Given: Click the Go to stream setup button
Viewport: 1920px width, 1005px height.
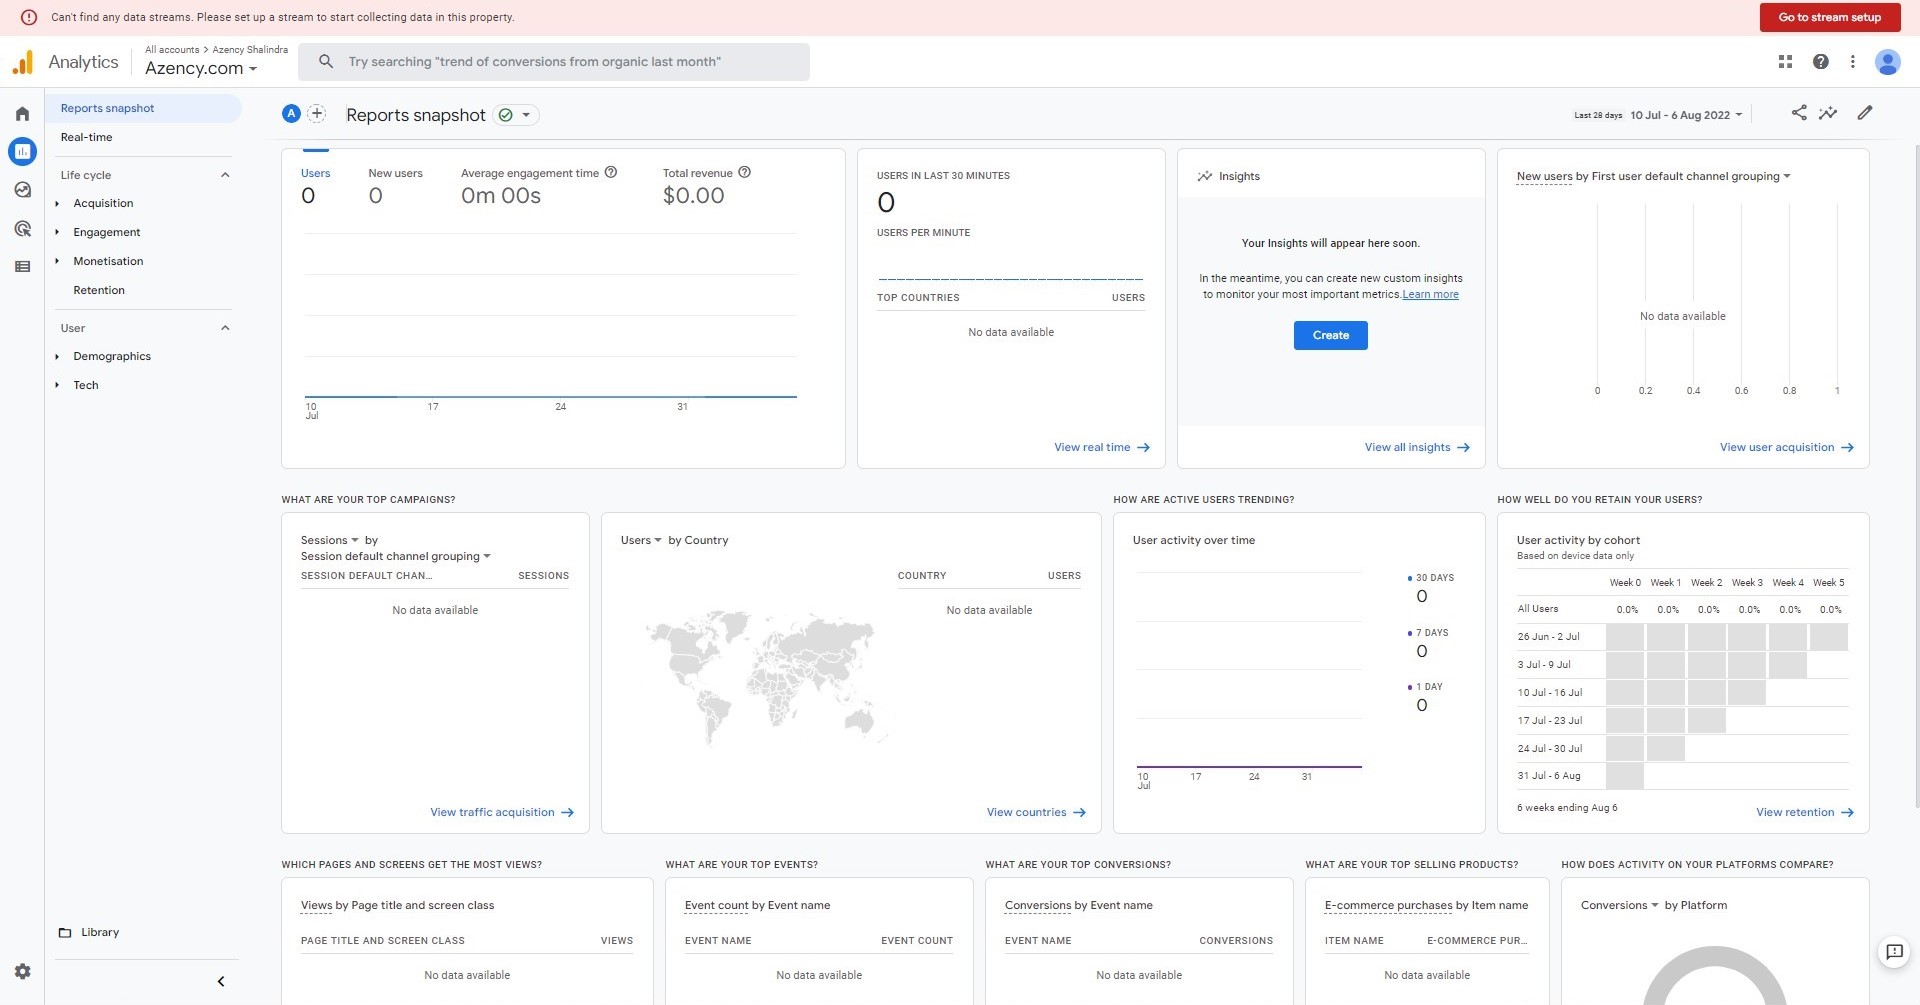Looking at the screenshot, I should pyautogui.click(x=1829, y=17).
